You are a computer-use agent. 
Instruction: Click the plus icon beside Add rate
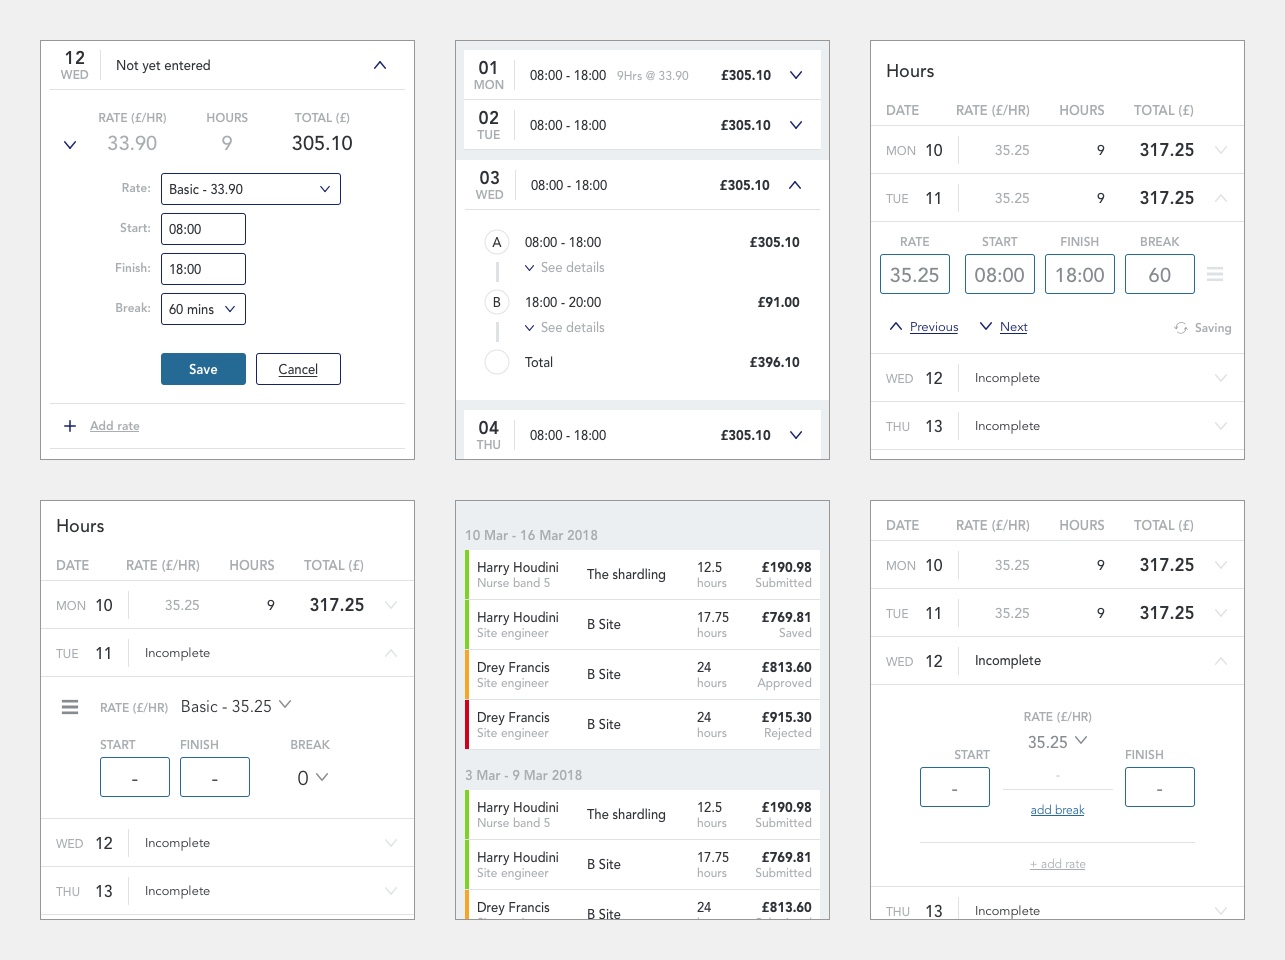(70, 426)
